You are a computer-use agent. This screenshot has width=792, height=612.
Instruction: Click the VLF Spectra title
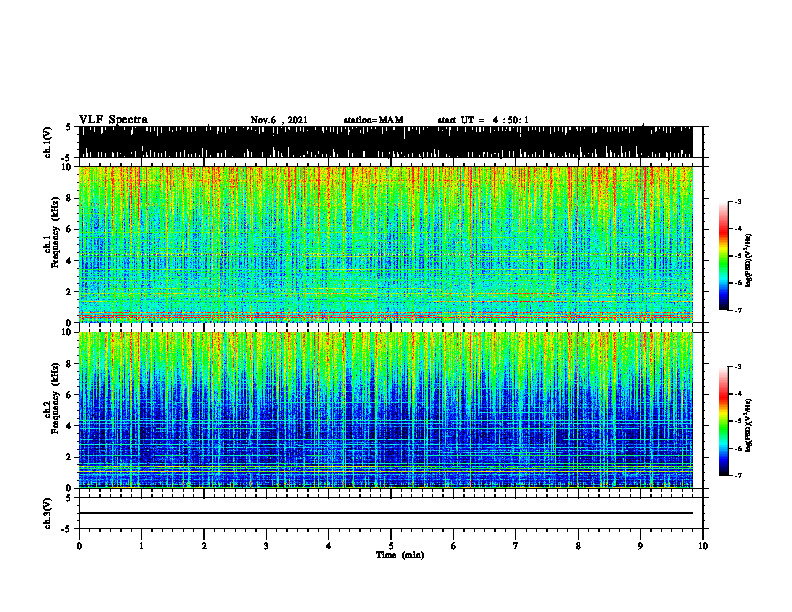(x=113, y=120)
